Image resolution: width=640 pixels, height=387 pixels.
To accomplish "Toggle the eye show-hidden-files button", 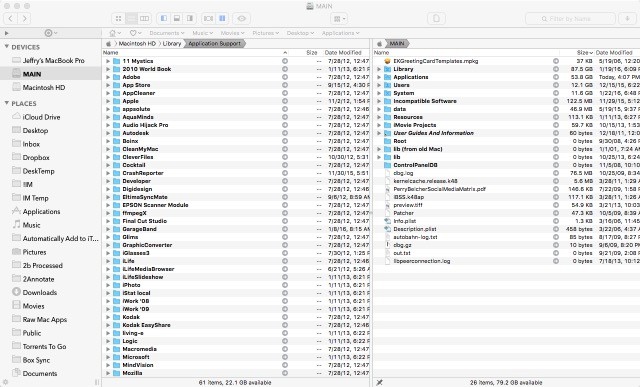I will coord(242,18).
